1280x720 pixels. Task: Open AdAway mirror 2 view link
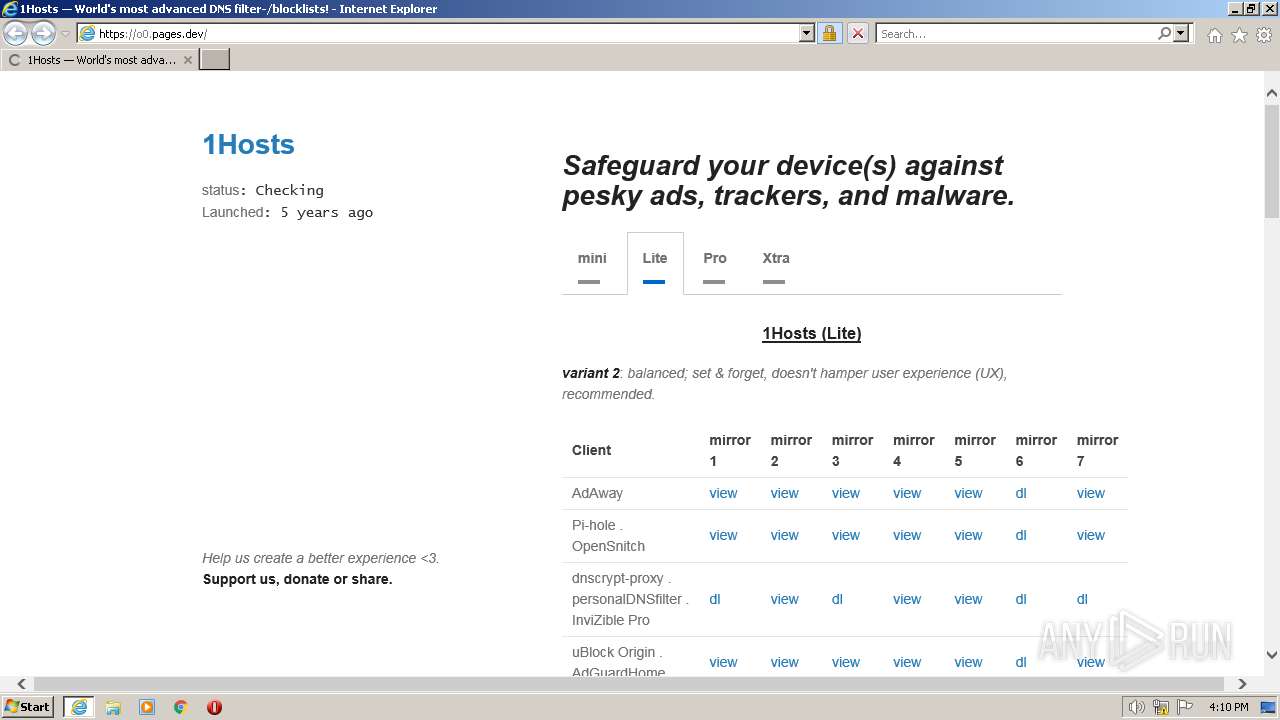784,493
